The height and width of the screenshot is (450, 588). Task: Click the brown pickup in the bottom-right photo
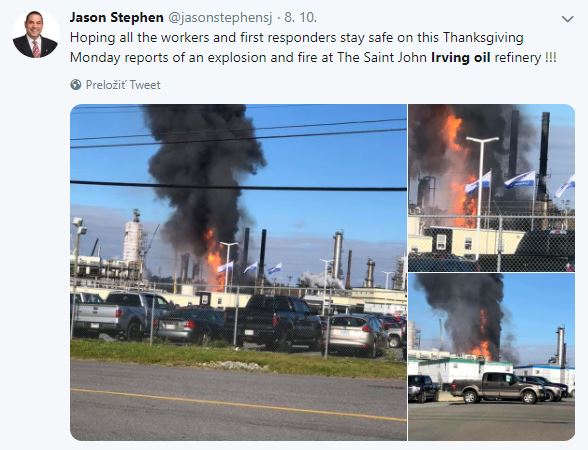point(498,388)
